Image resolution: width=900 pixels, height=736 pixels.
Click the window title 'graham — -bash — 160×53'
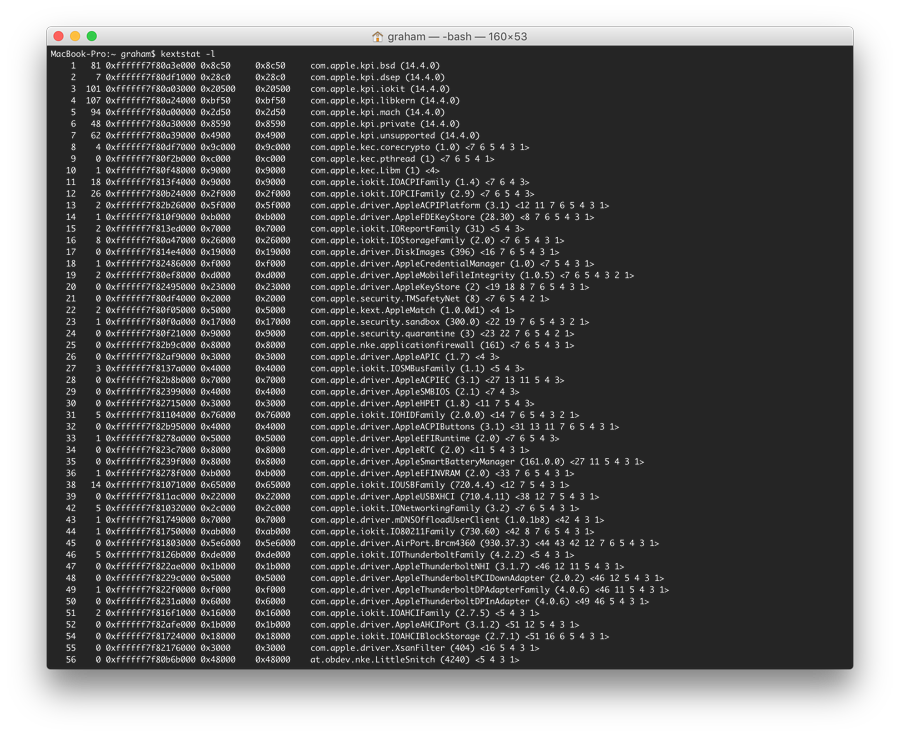point(457,37)
